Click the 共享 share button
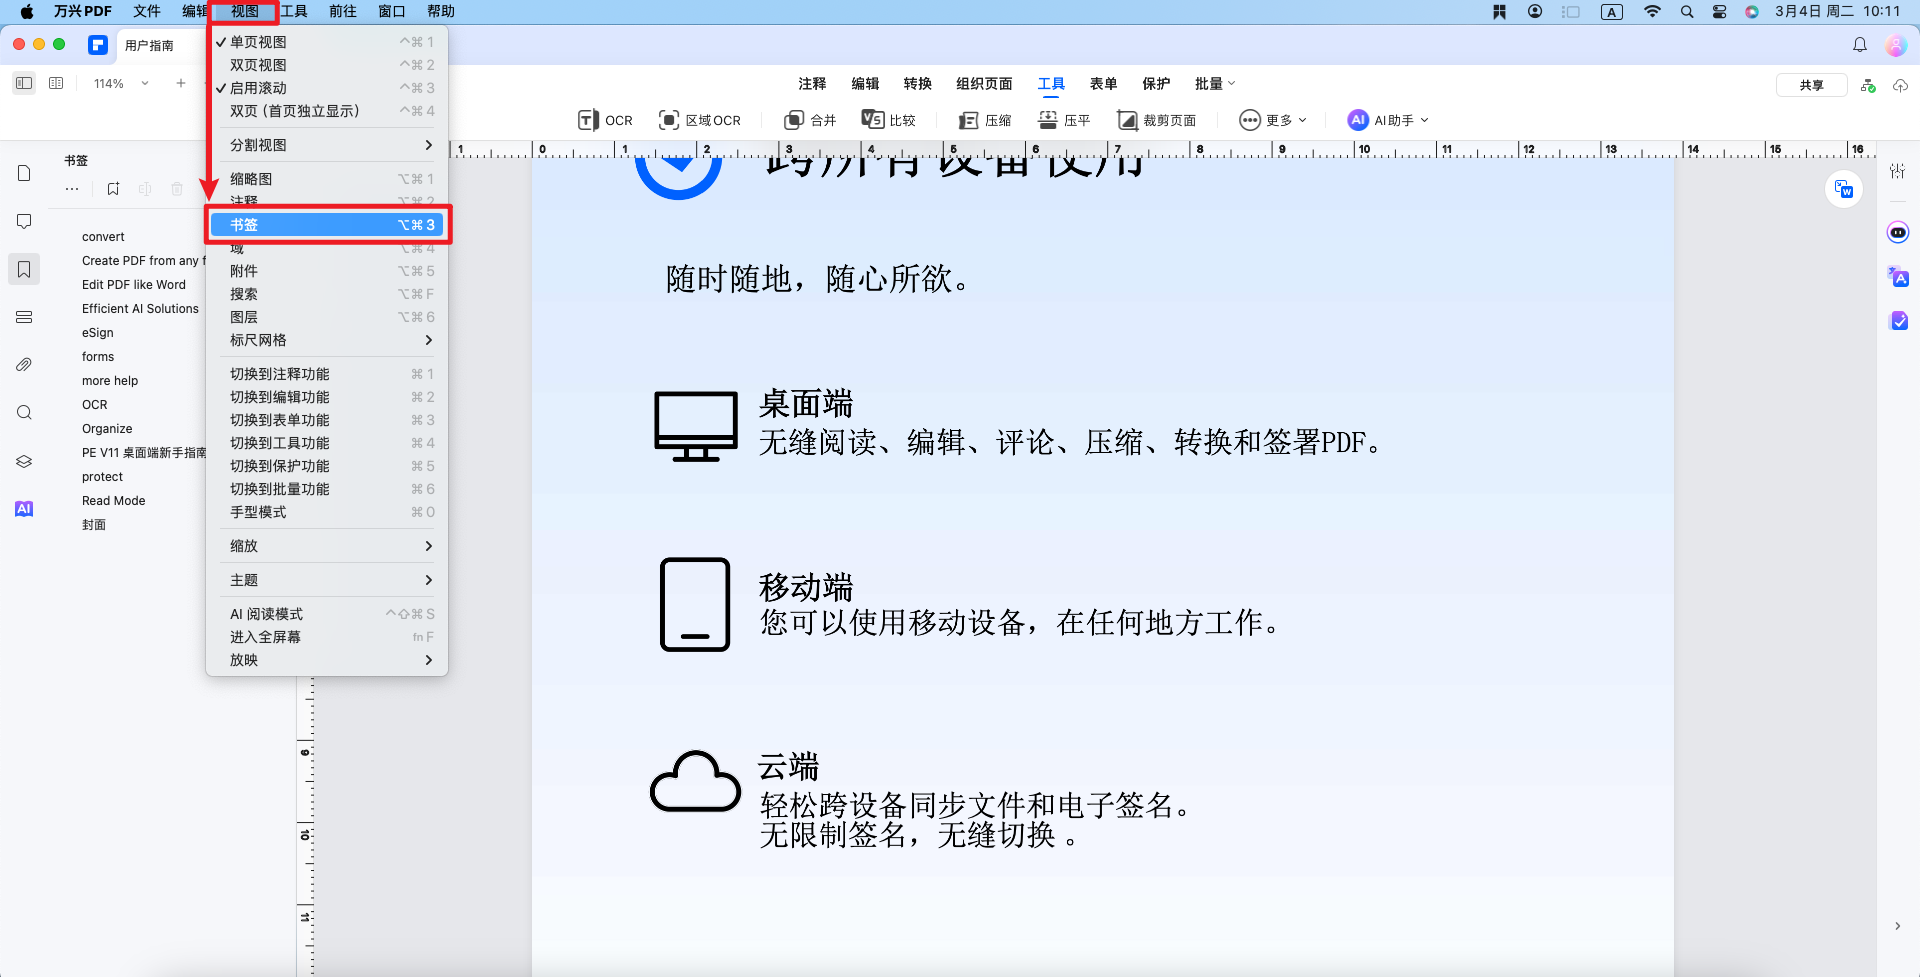1920x977 pixels. [x=1811, y=85]
